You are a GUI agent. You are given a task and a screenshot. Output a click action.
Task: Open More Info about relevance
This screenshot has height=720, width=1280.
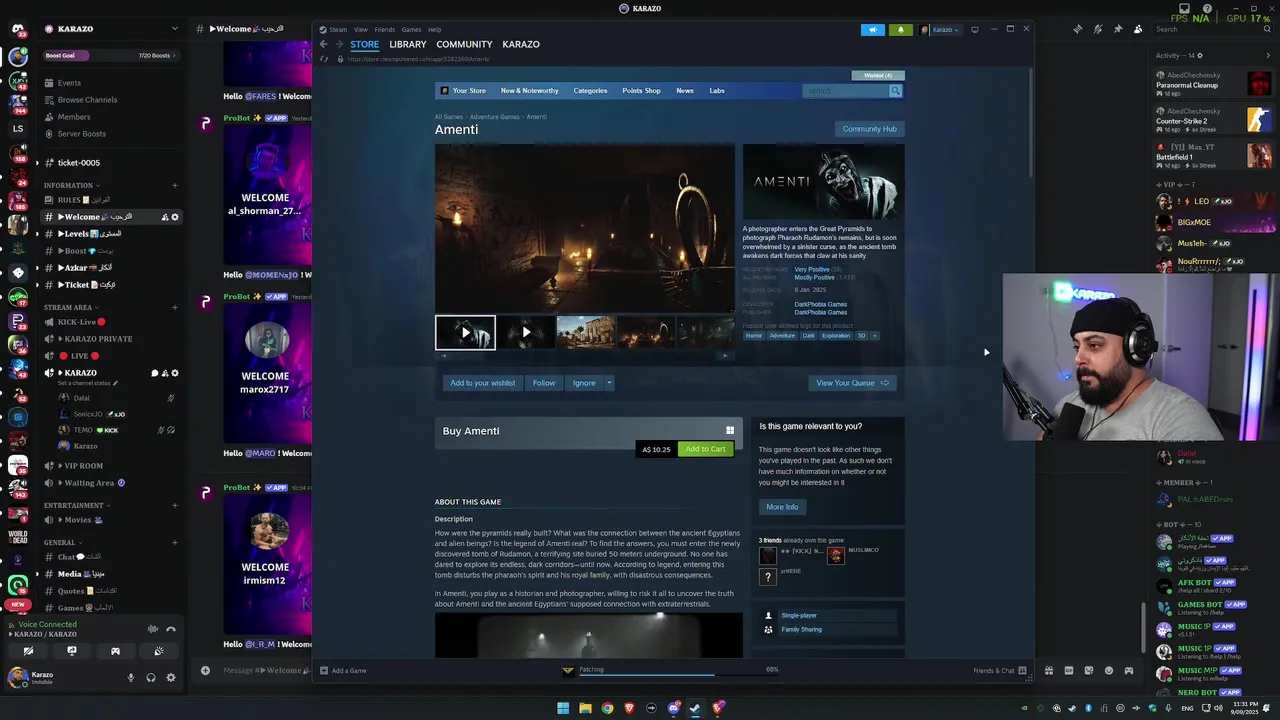click(x=782, y=507)
